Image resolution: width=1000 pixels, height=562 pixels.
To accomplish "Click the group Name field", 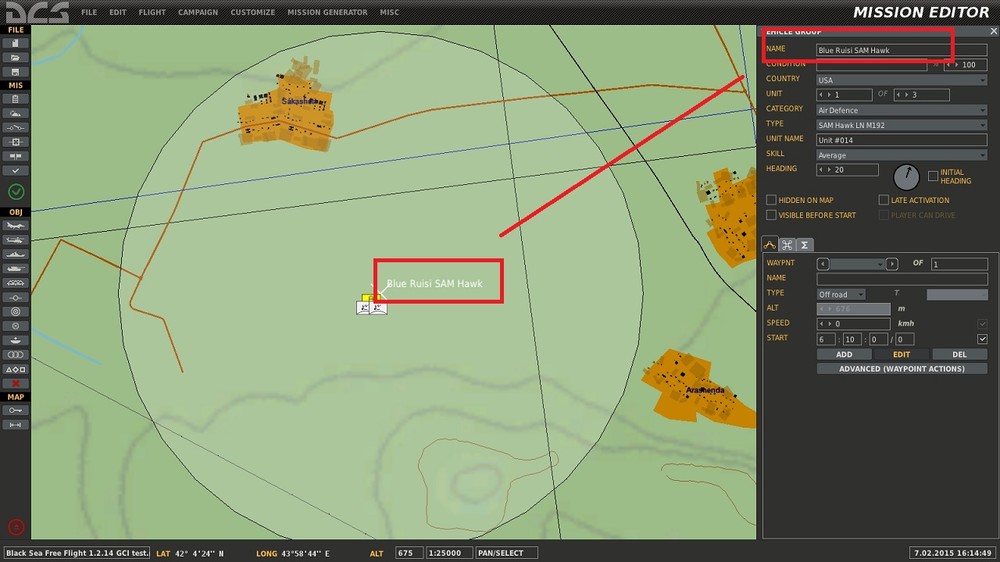I will point(902,50).
